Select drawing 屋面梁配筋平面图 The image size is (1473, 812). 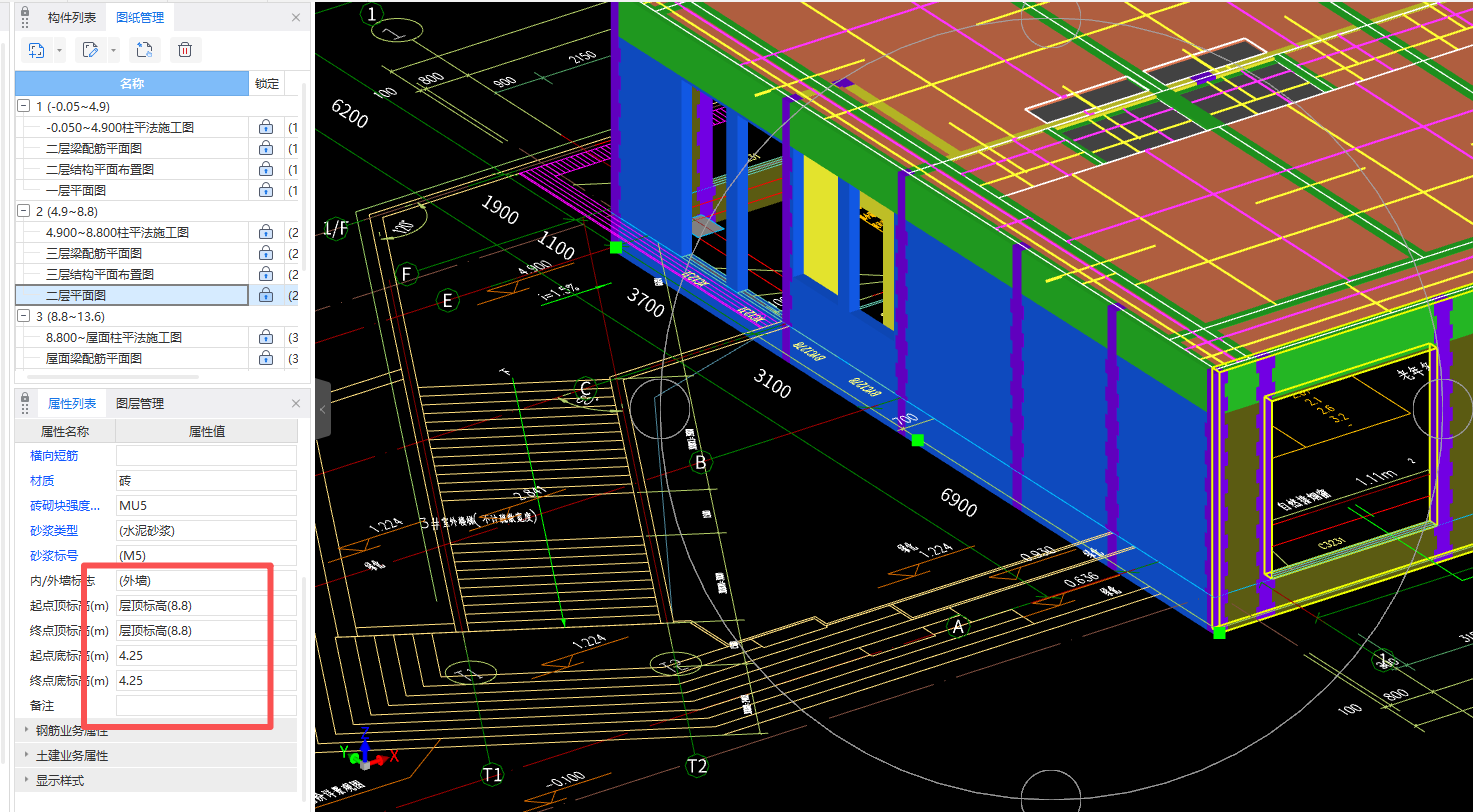tap(94, 358)
